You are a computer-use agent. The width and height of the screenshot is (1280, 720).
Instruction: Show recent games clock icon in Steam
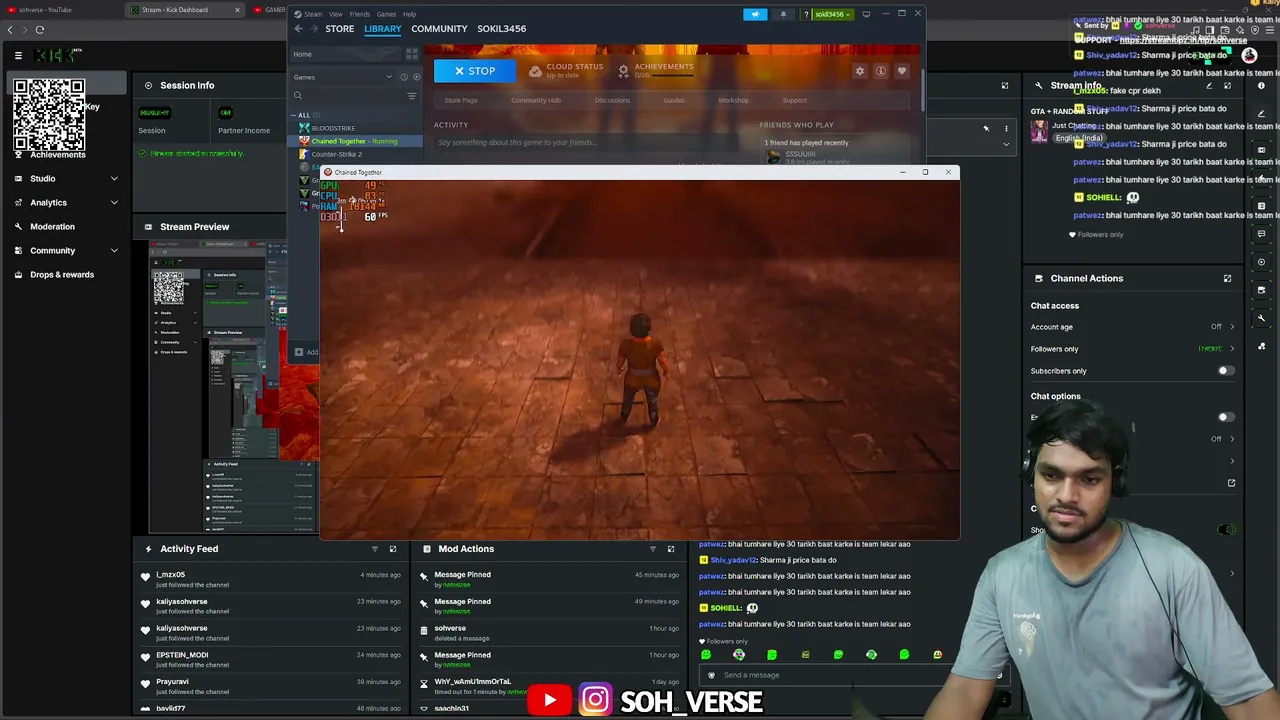[x=404, y=77]
